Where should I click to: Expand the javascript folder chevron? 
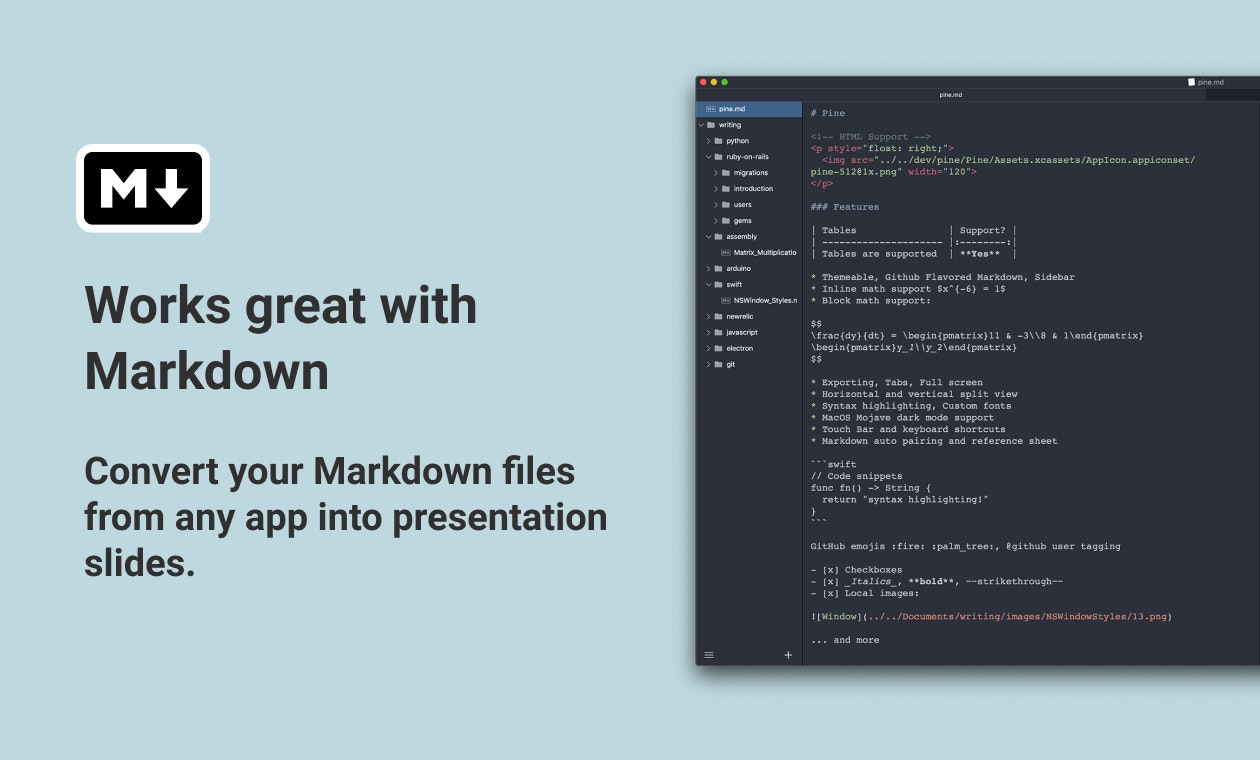pyautogui.click(x=708, y=332)
